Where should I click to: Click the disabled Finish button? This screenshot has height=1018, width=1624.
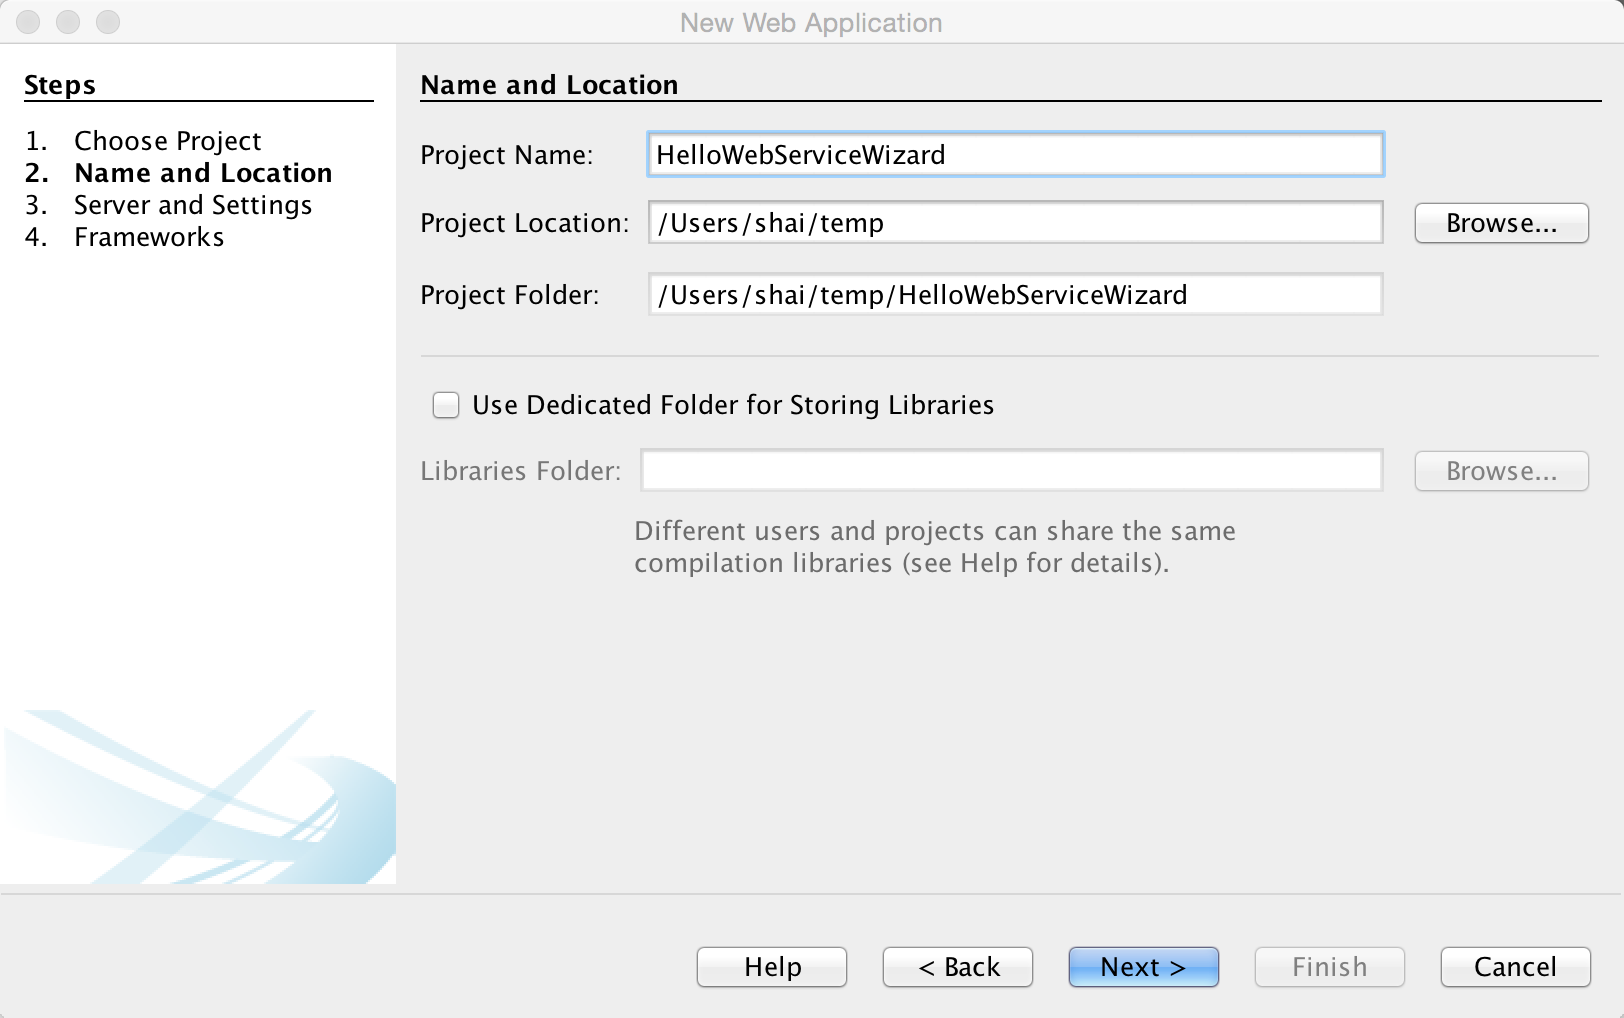(x=1329, y=967)
